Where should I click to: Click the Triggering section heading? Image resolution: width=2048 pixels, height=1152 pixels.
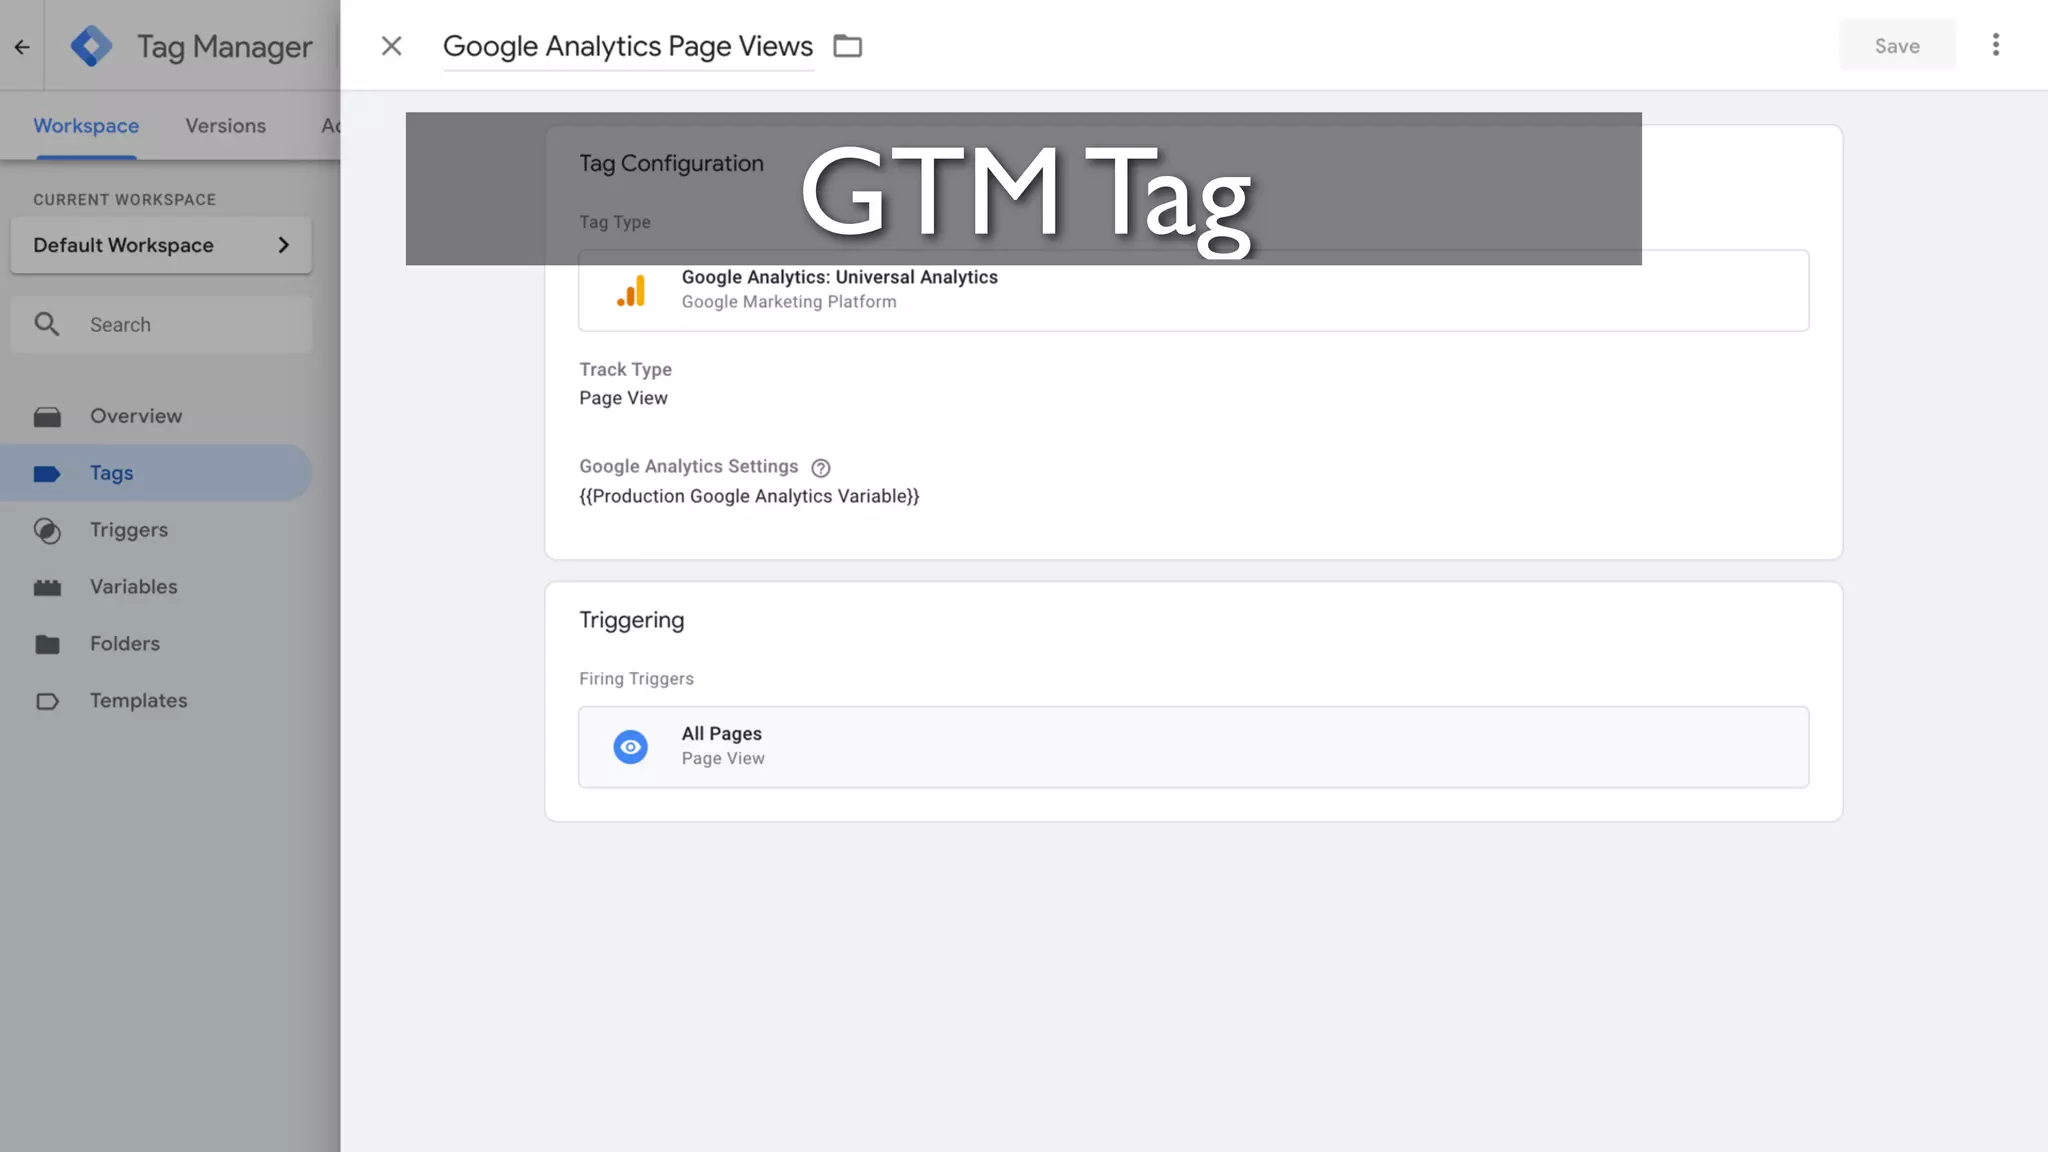point(632,620)
